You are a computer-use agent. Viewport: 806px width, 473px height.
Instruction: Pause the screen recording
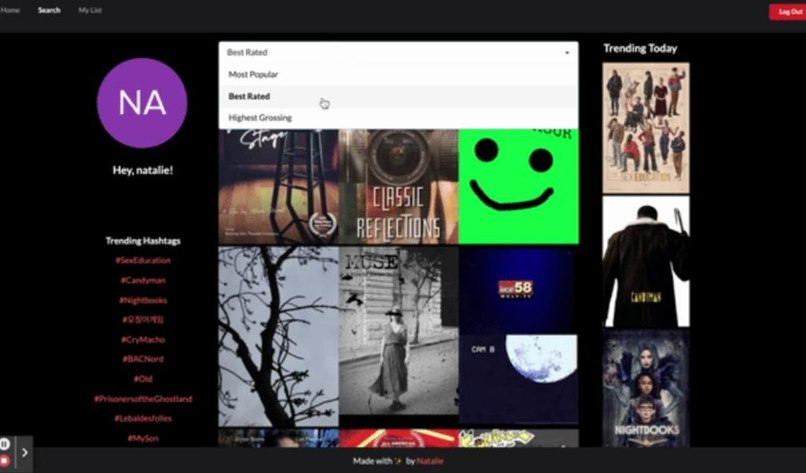4,444
